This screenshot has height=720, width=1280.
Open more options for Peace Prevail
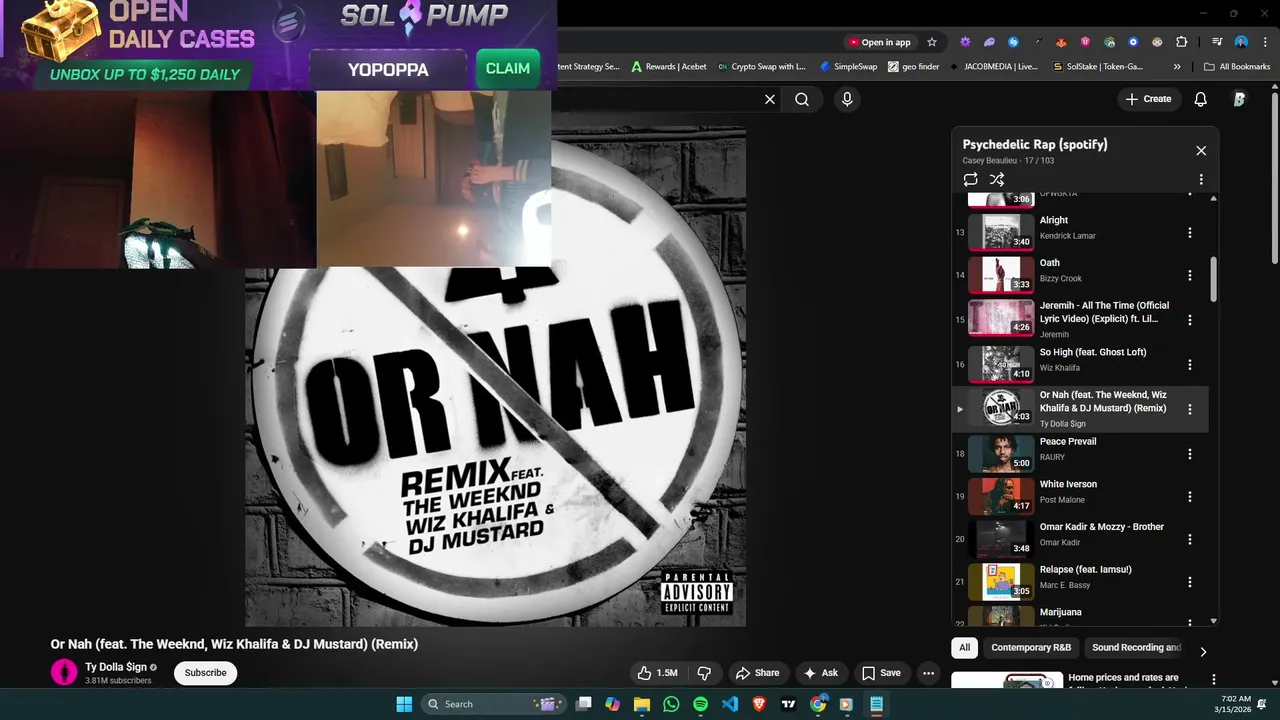[1190, 454]
